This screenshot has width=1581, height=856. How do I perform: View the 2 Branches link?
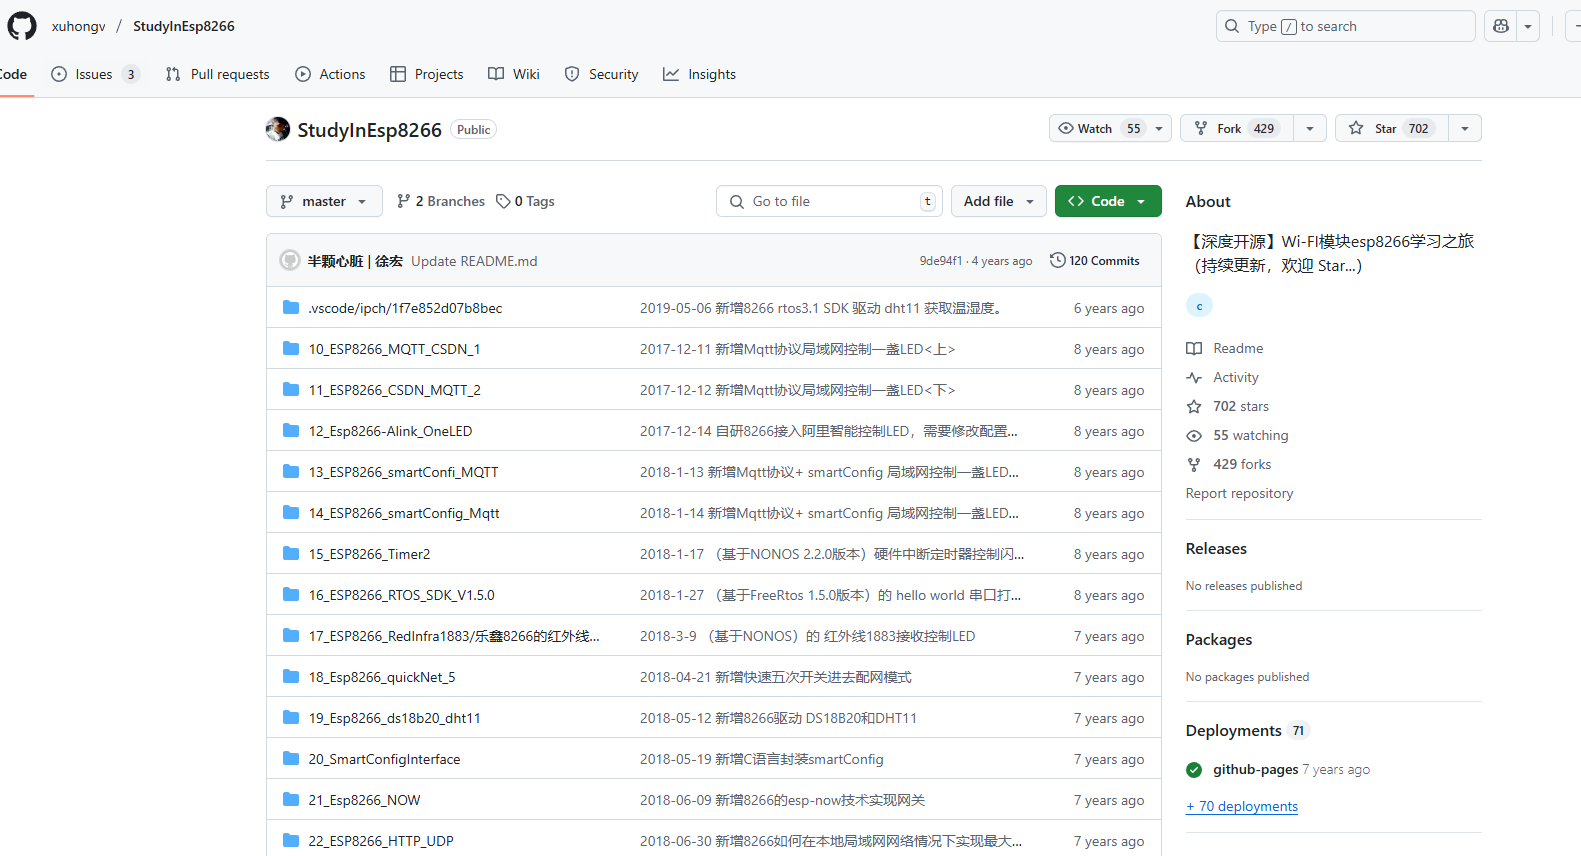click(x=441, y=201)
